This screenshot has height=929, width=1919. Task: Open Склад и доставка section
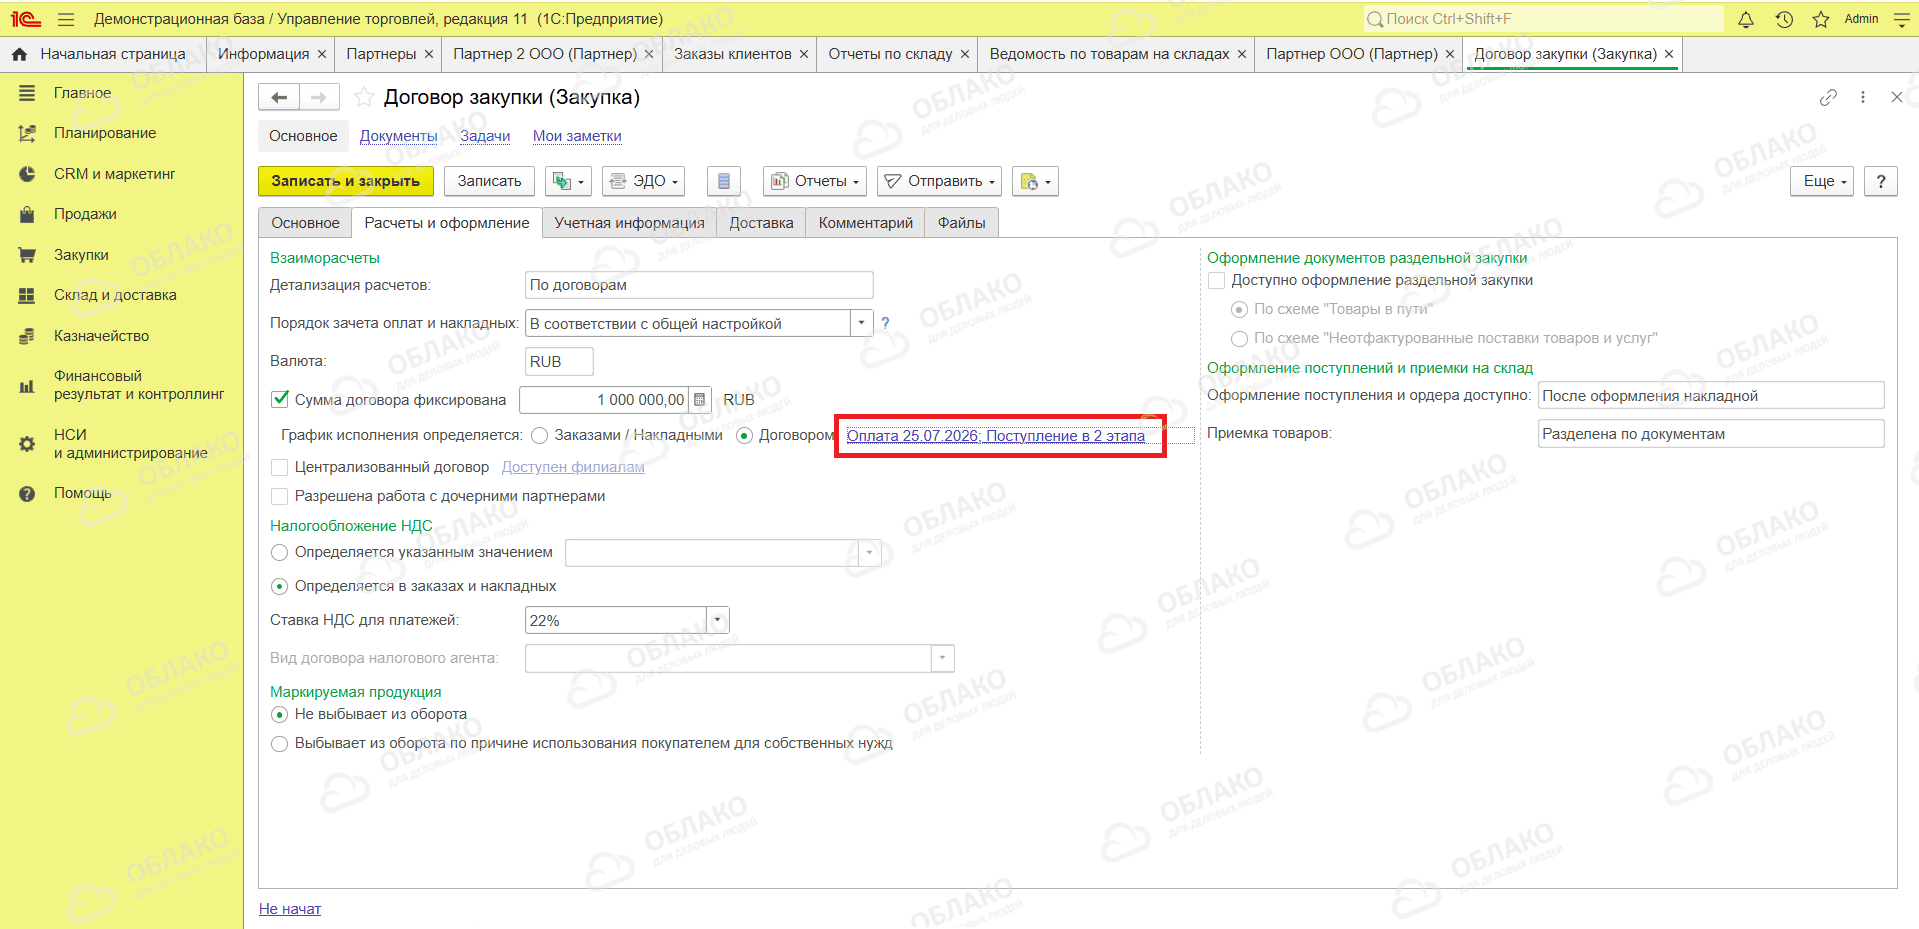pos(115,295)
